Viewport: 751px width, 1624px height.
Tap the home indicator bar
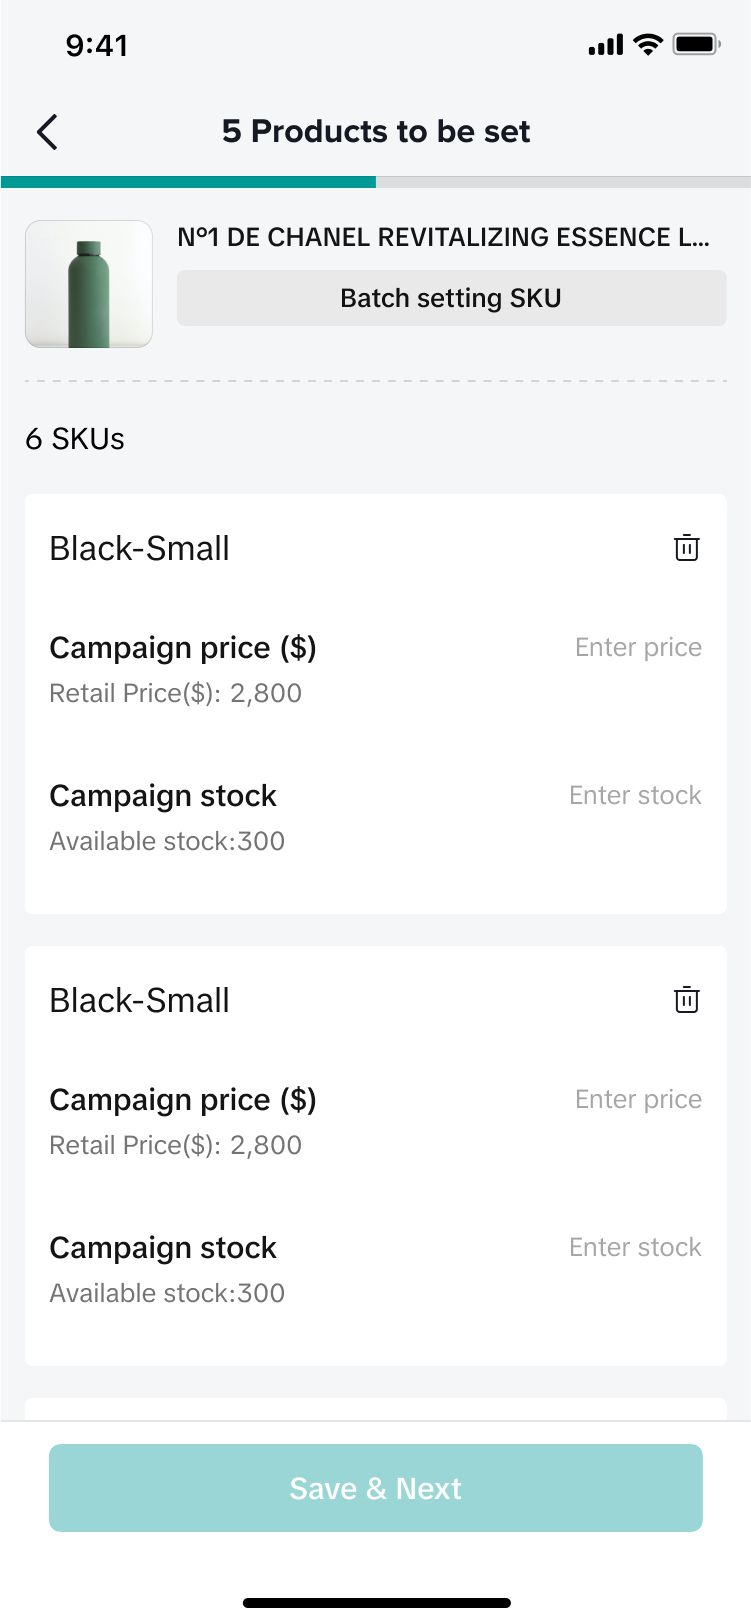[376, 1603]
